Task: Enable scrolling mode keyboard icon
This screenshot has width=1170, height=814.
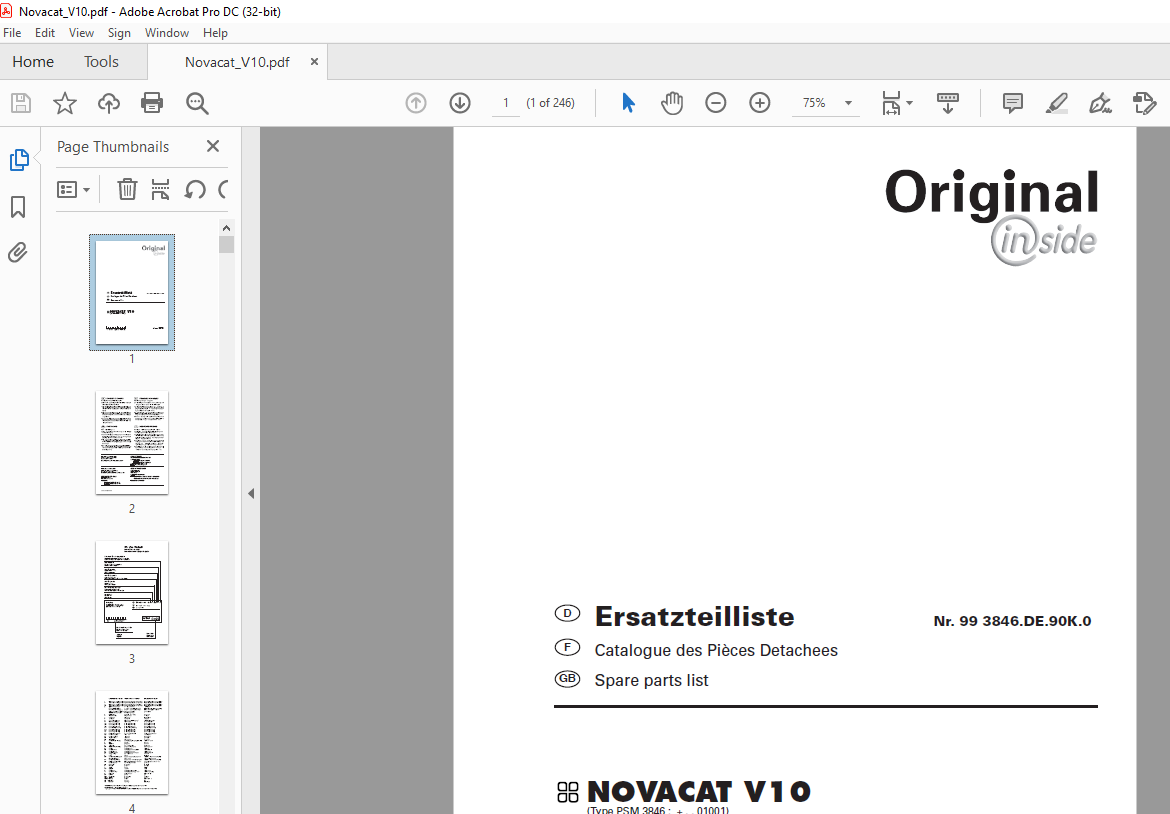Action: [x=948, y=103]
